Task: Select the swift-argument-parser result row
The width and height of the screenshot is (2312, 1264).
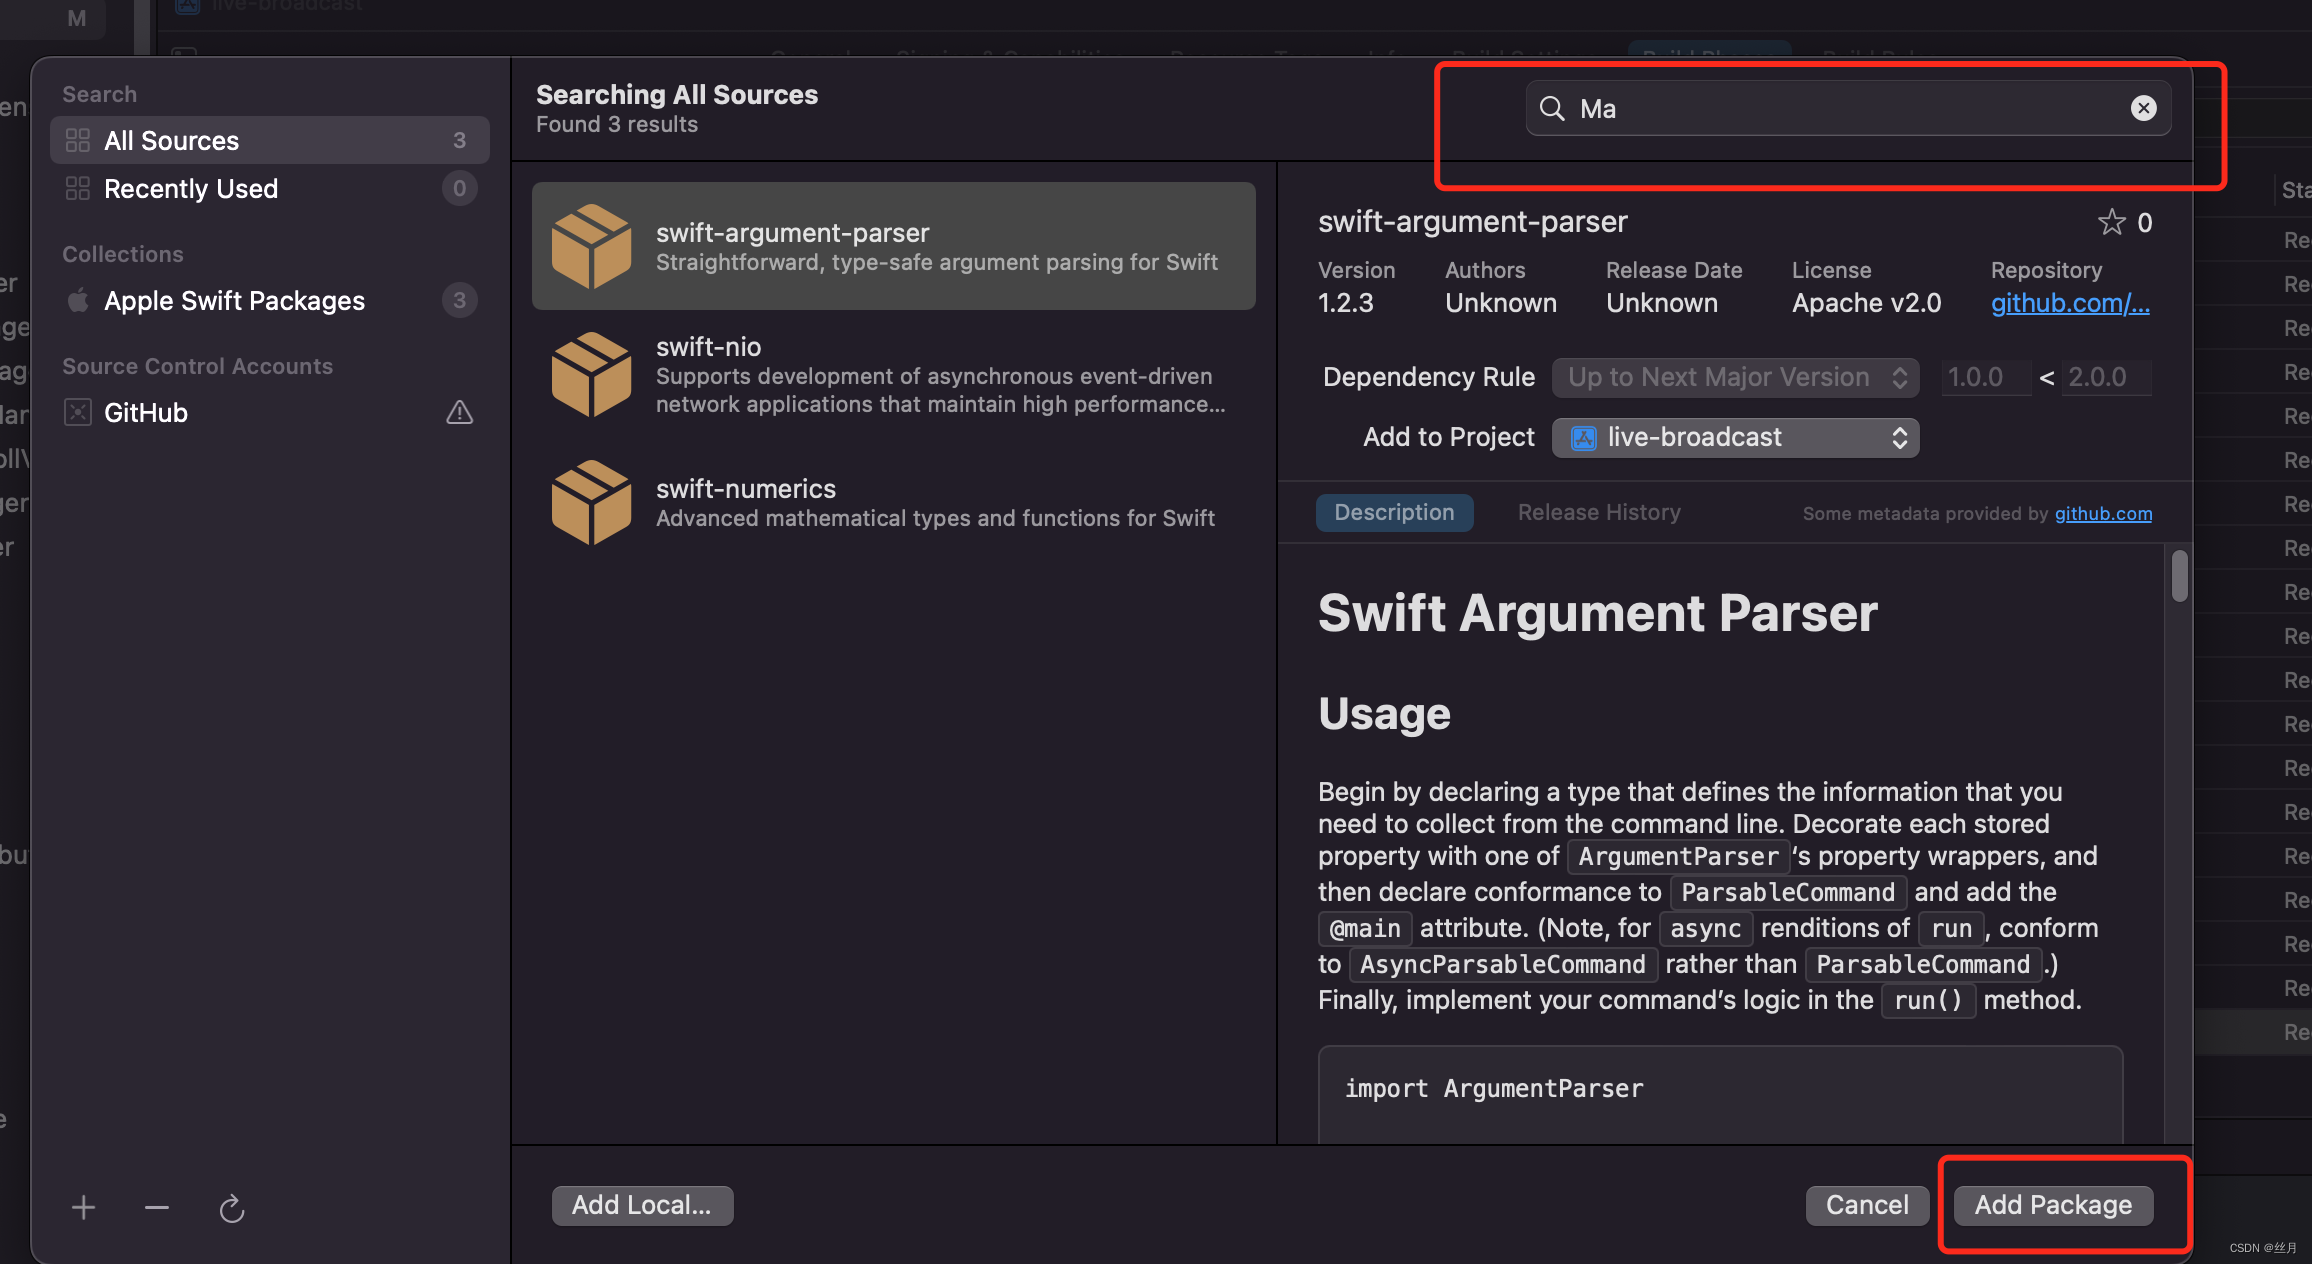Action: pyautogui.click(x=894, y=246)
